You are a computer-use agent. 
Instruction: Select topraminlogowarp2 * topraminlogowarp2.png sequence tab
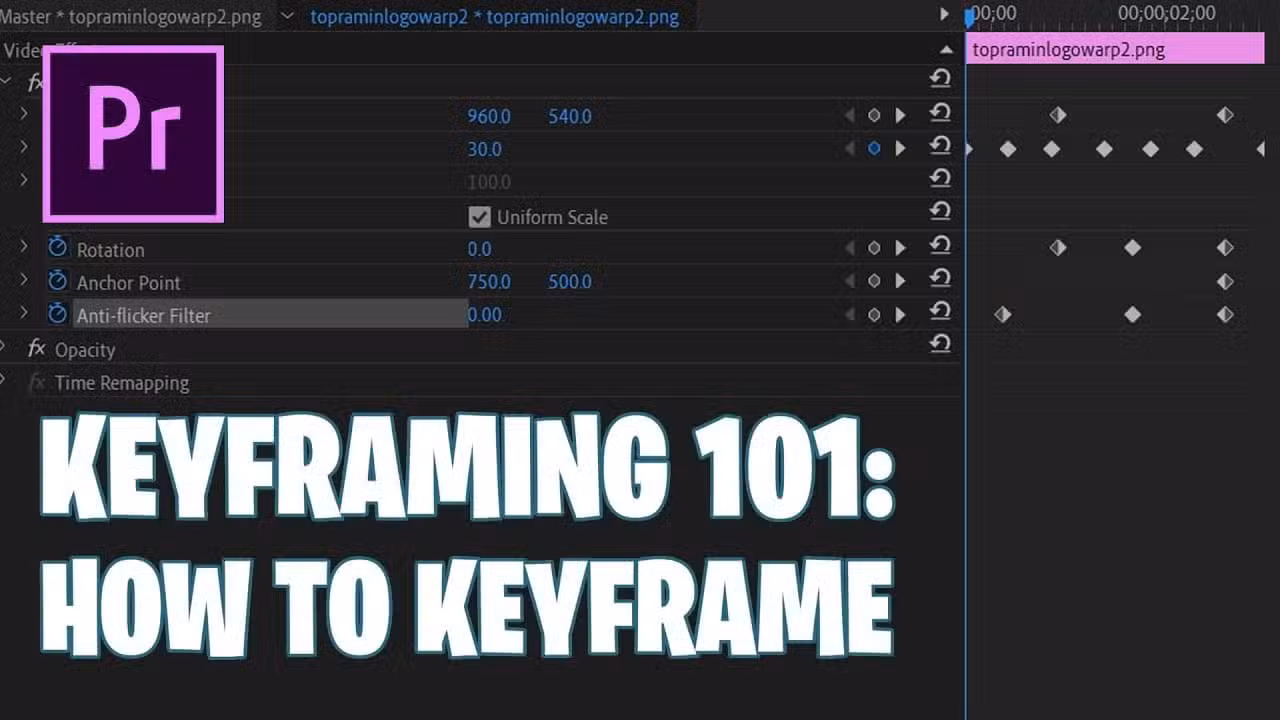[x=495, y=17]
